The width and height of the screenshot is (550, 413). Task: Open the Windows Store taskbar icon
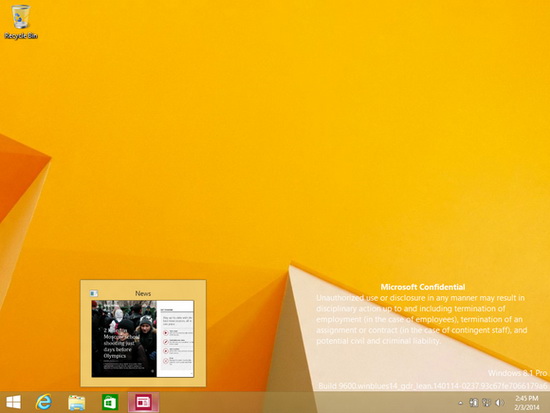(x=110, y=402)
